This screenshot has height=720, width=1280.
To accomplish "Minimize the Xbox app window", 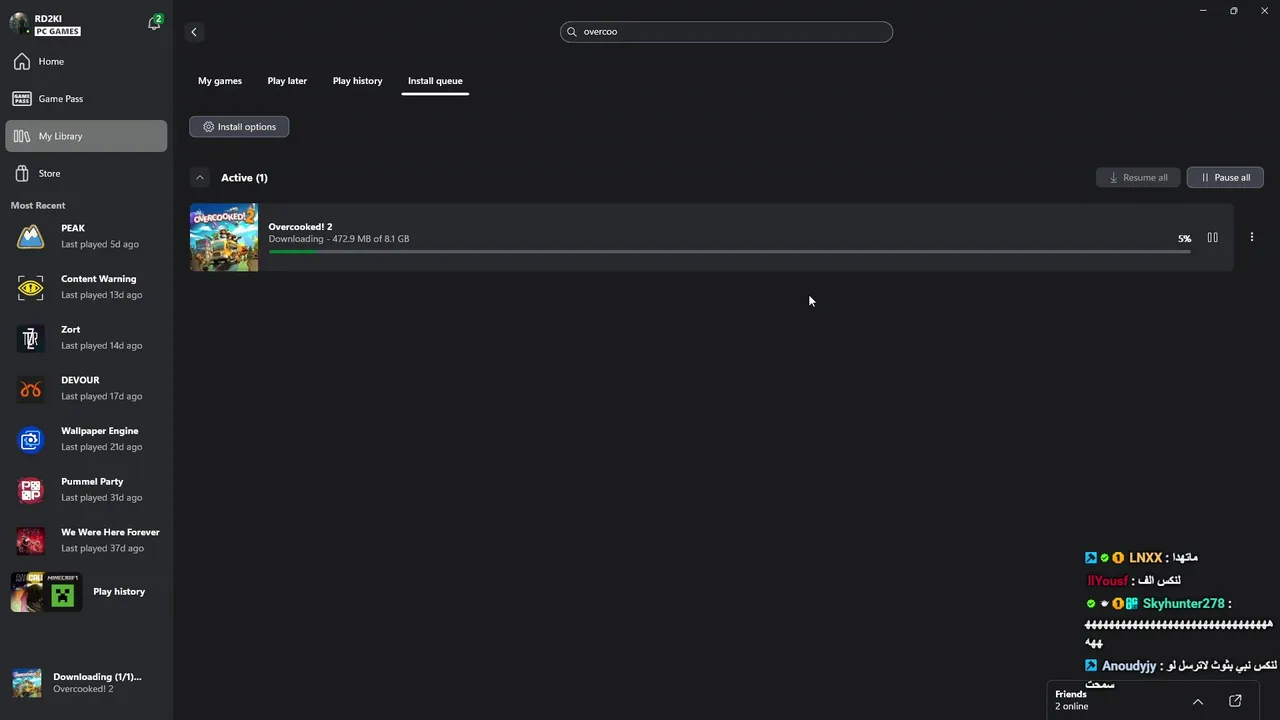I will point(1203,11).
